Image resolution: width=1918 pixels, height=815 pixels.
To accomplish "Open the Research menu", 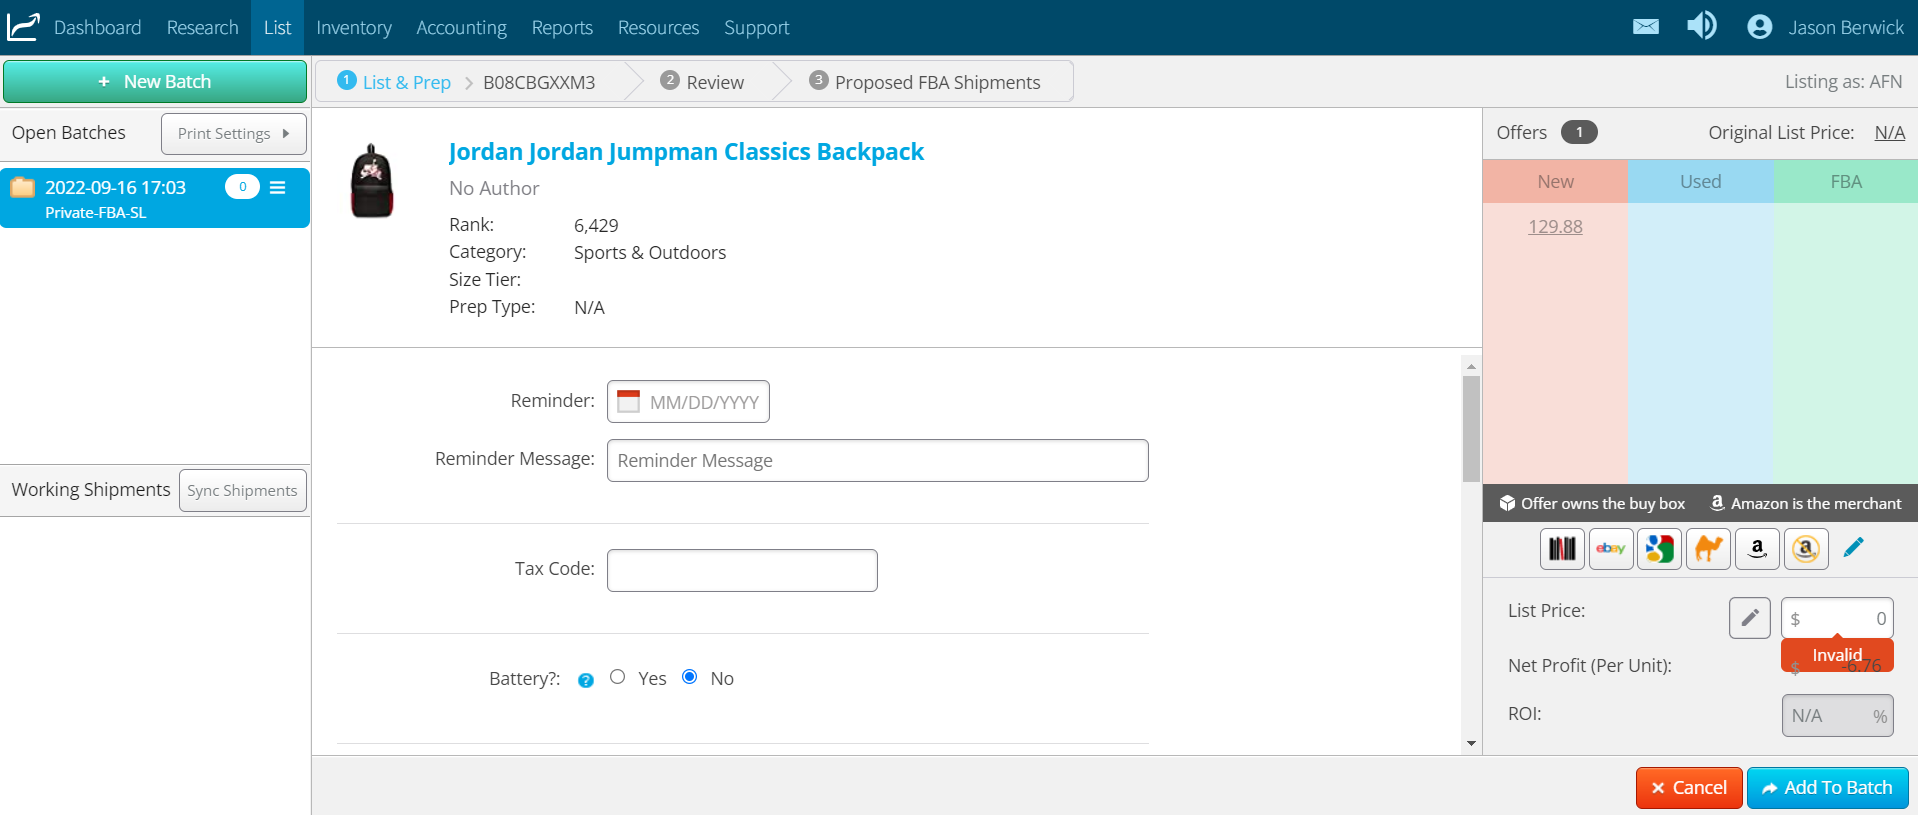I will pos(203,27).
